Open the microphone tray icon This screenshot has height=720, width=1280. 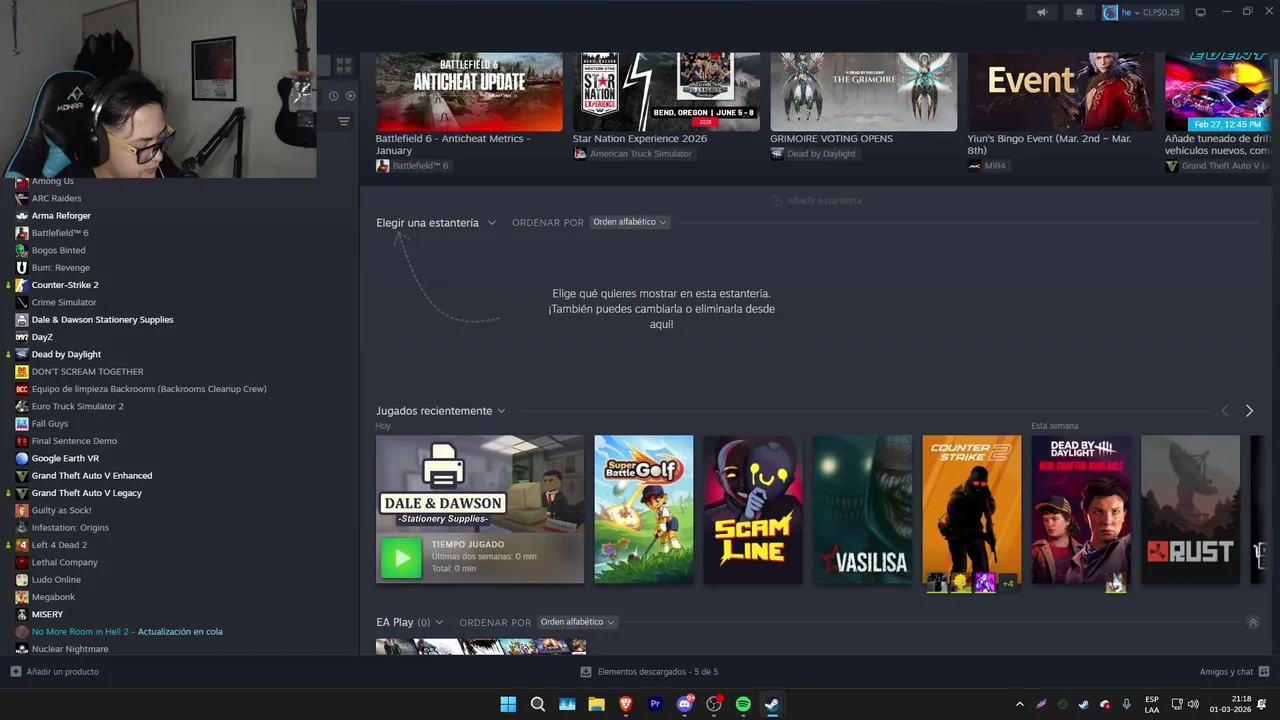(1126, 704)
